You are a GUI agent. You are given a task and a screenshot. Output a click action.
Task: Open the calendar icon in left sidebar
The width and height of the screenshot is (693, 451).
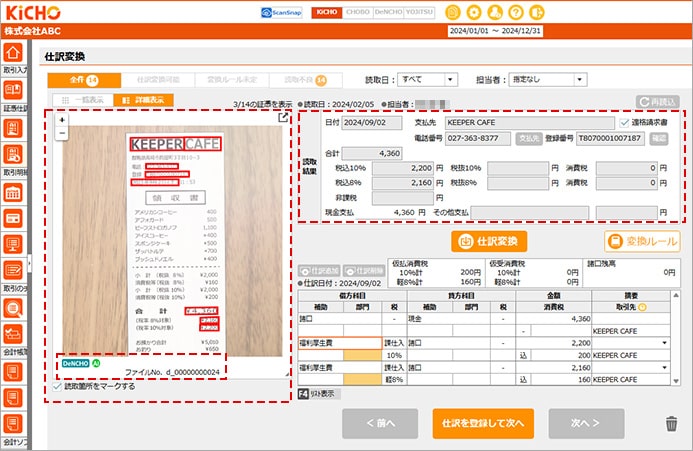coord(13,193)
